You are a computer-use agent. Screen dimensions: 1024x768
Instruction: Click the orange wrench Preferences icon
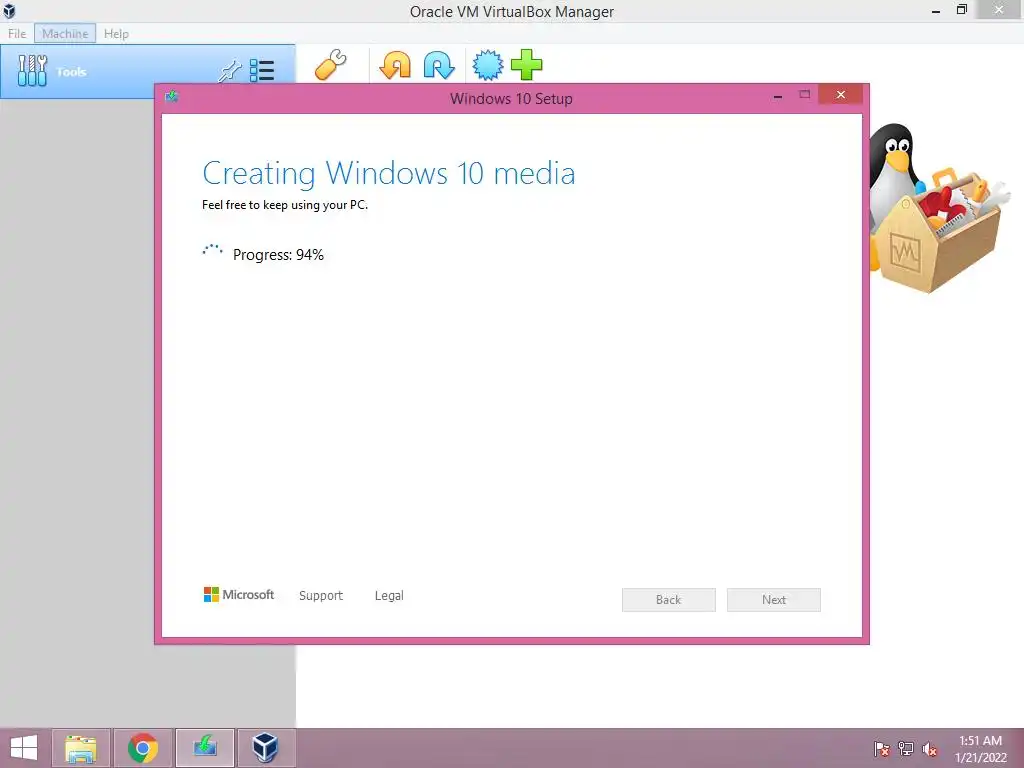tap(330, 65)
